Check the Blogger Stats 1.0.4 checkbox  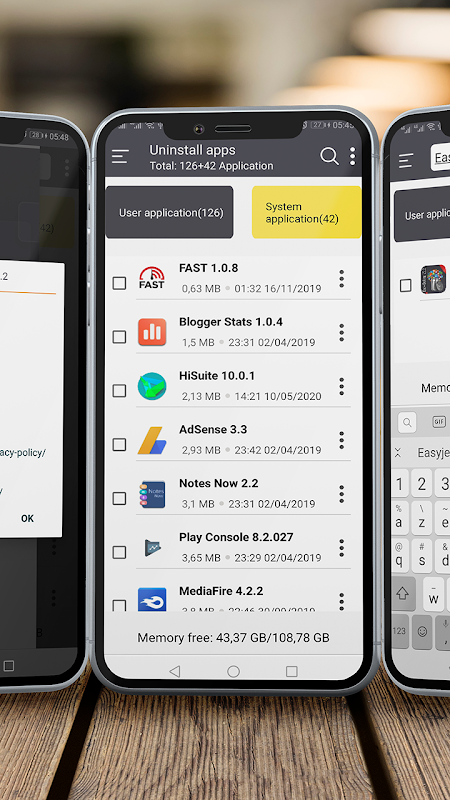(119, 337)
